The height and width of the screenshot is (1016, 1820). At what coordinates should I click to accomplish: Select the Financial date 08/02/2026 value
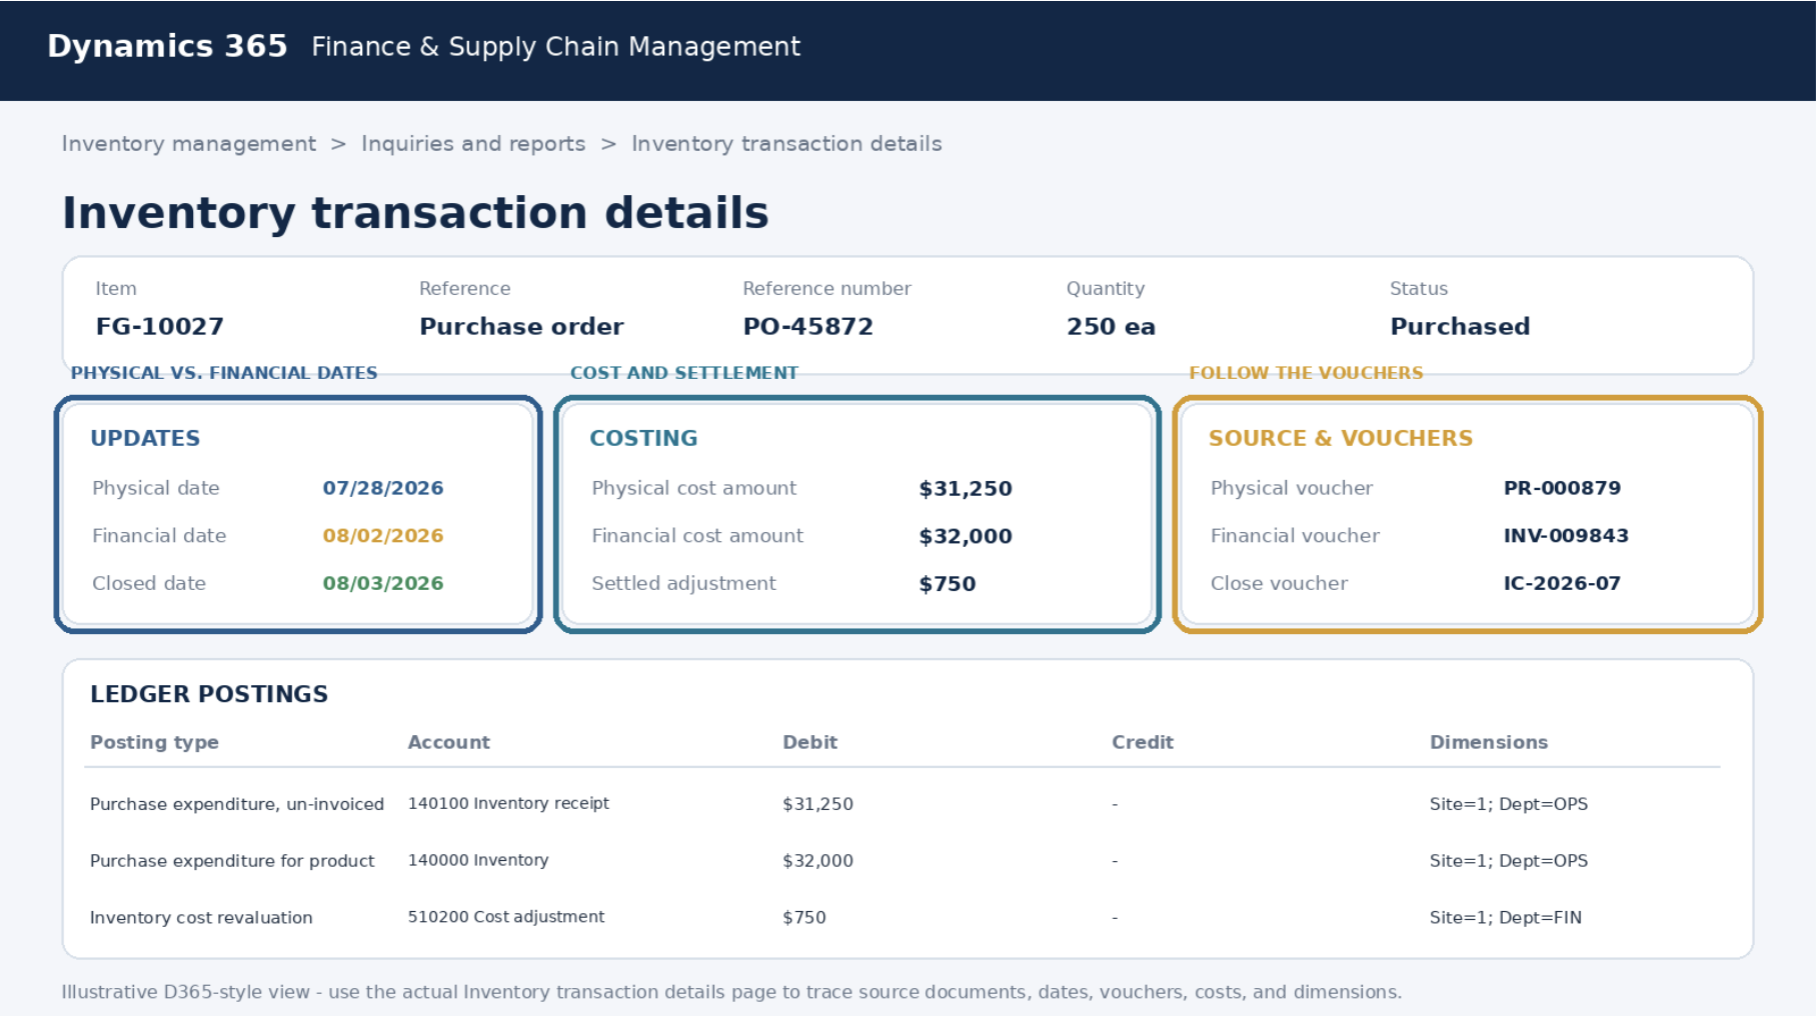pos(383,536)
